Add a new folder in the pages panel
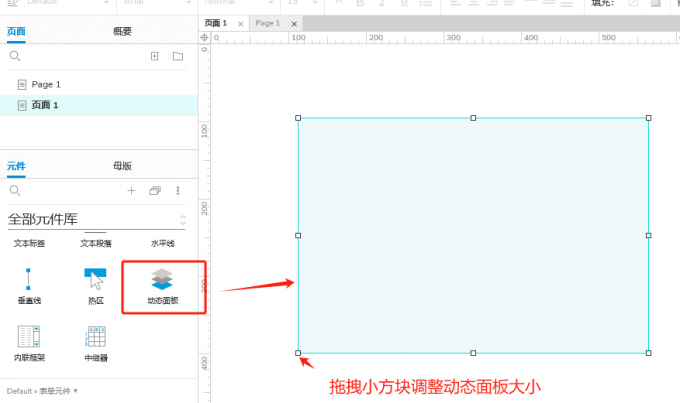This screenshot has height=403, width=680. pos(178,56)
